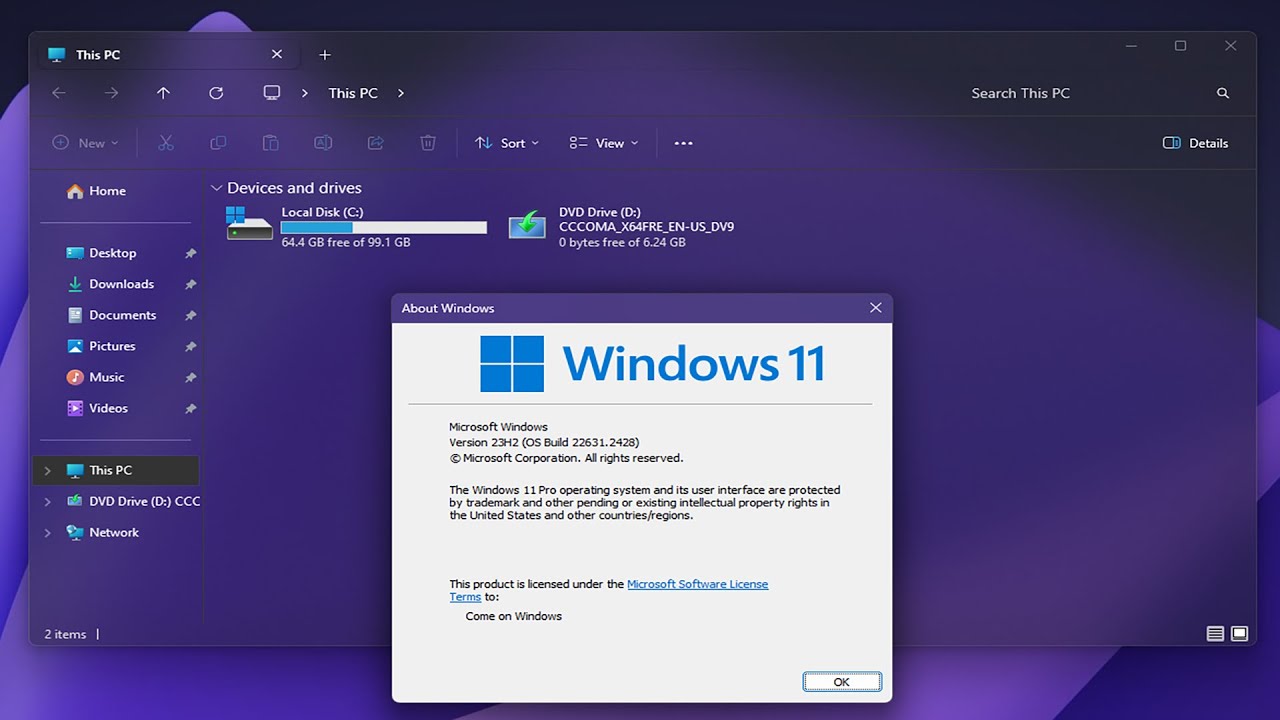Click the Cut scissors icon
Viewport: 1280px width, 720px height.
pyautogui.click(x=166, y=143)
